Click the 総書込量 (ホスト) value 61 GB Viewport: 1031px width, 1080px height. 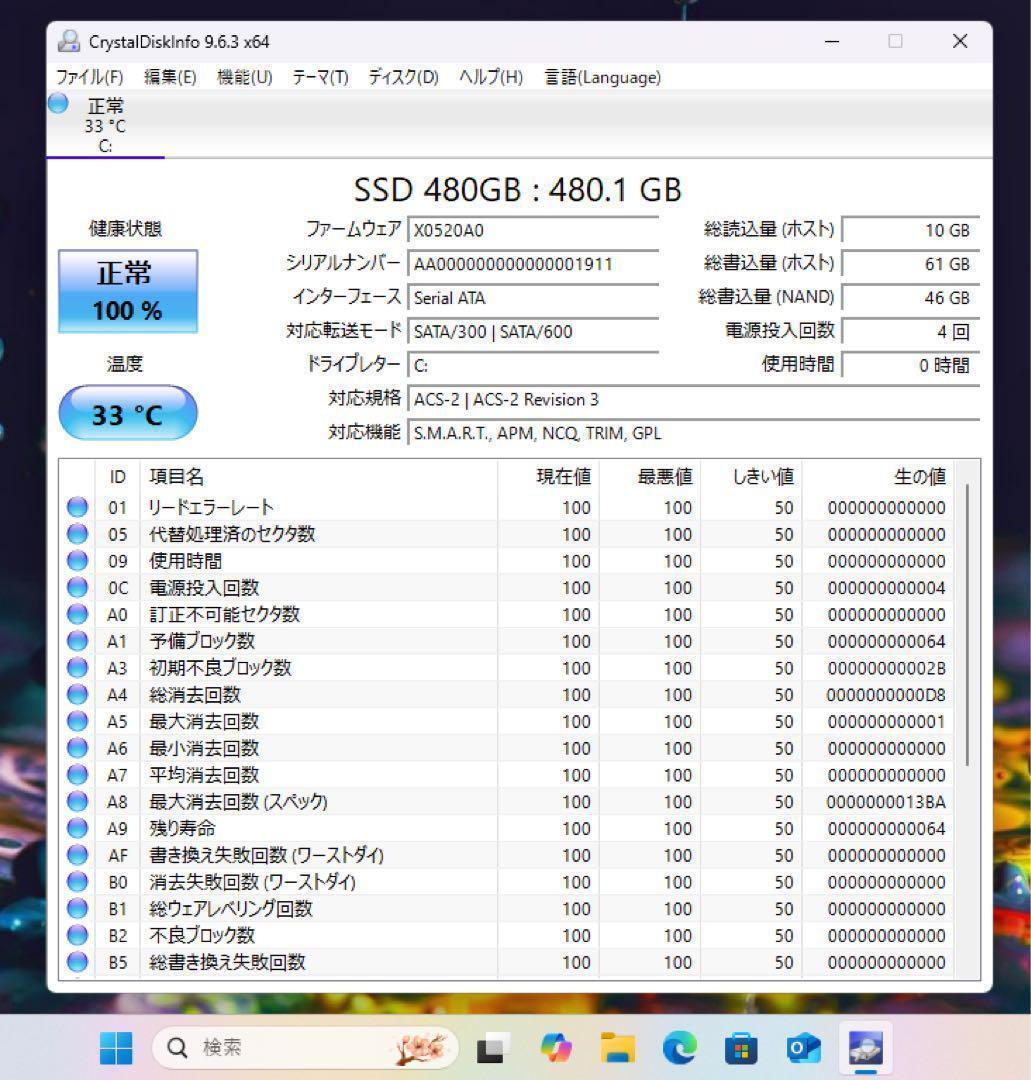coord(910,264)
